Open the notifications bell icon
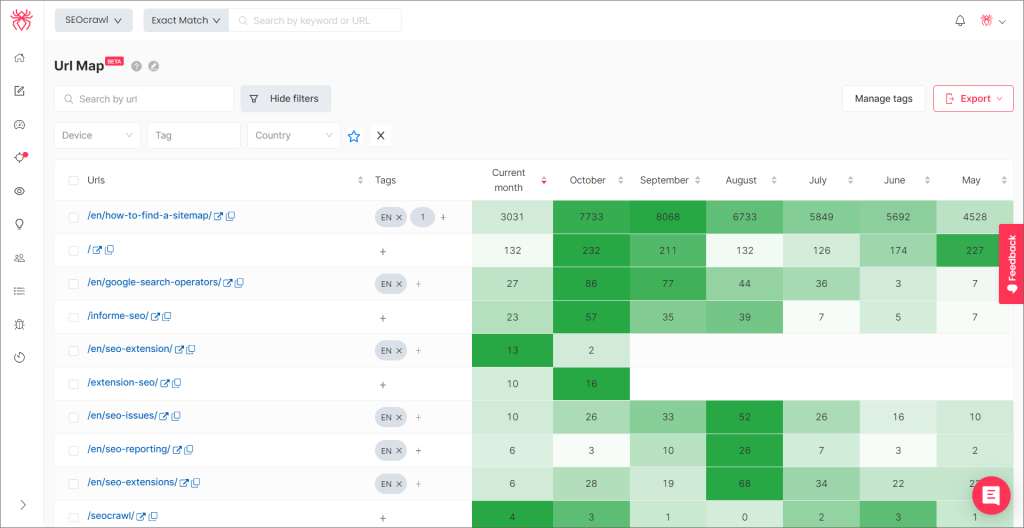Screen dimensions: 1024x528 tap(960, 20)
